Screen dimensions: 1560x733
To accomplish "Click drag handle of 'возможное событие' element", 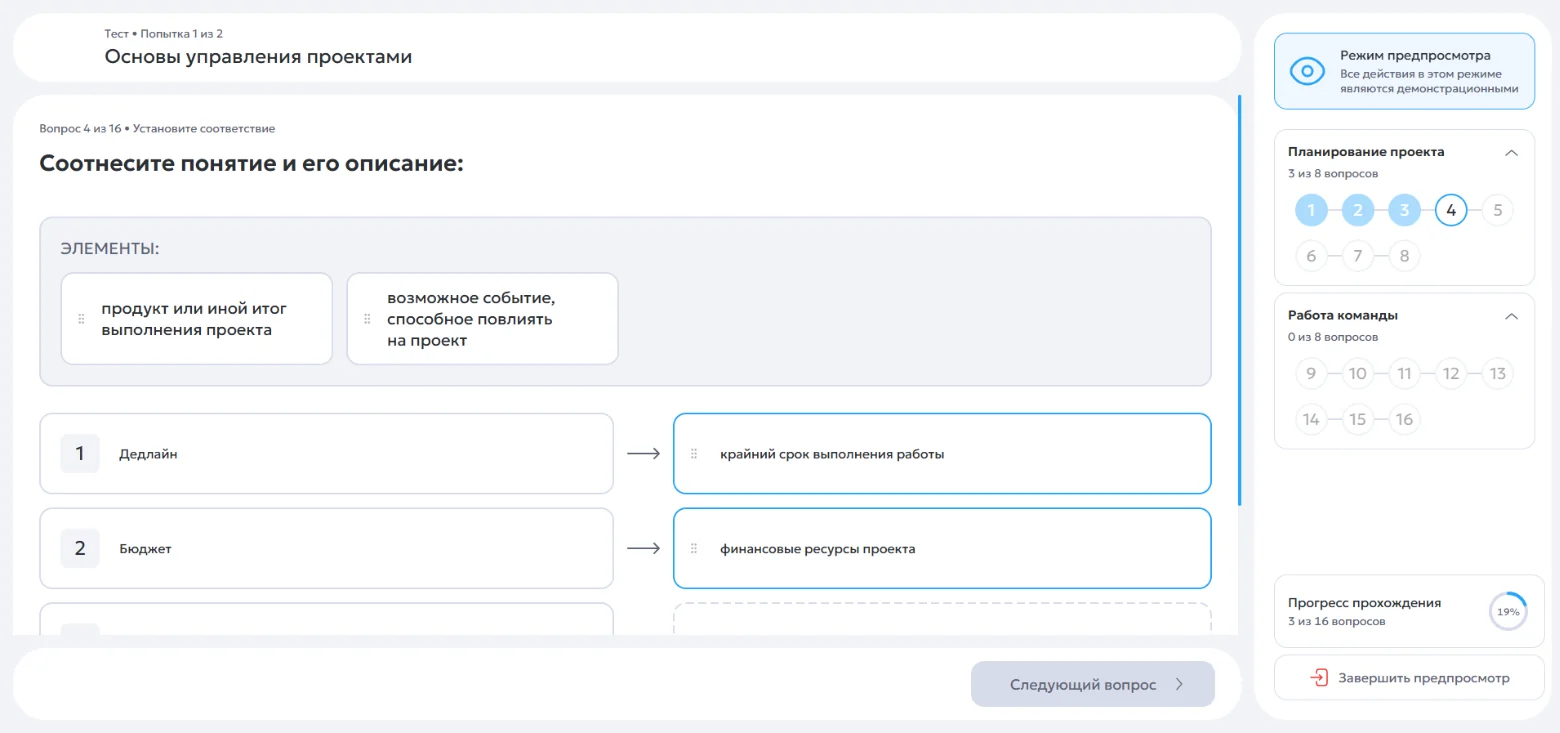I will coord(367,319).
